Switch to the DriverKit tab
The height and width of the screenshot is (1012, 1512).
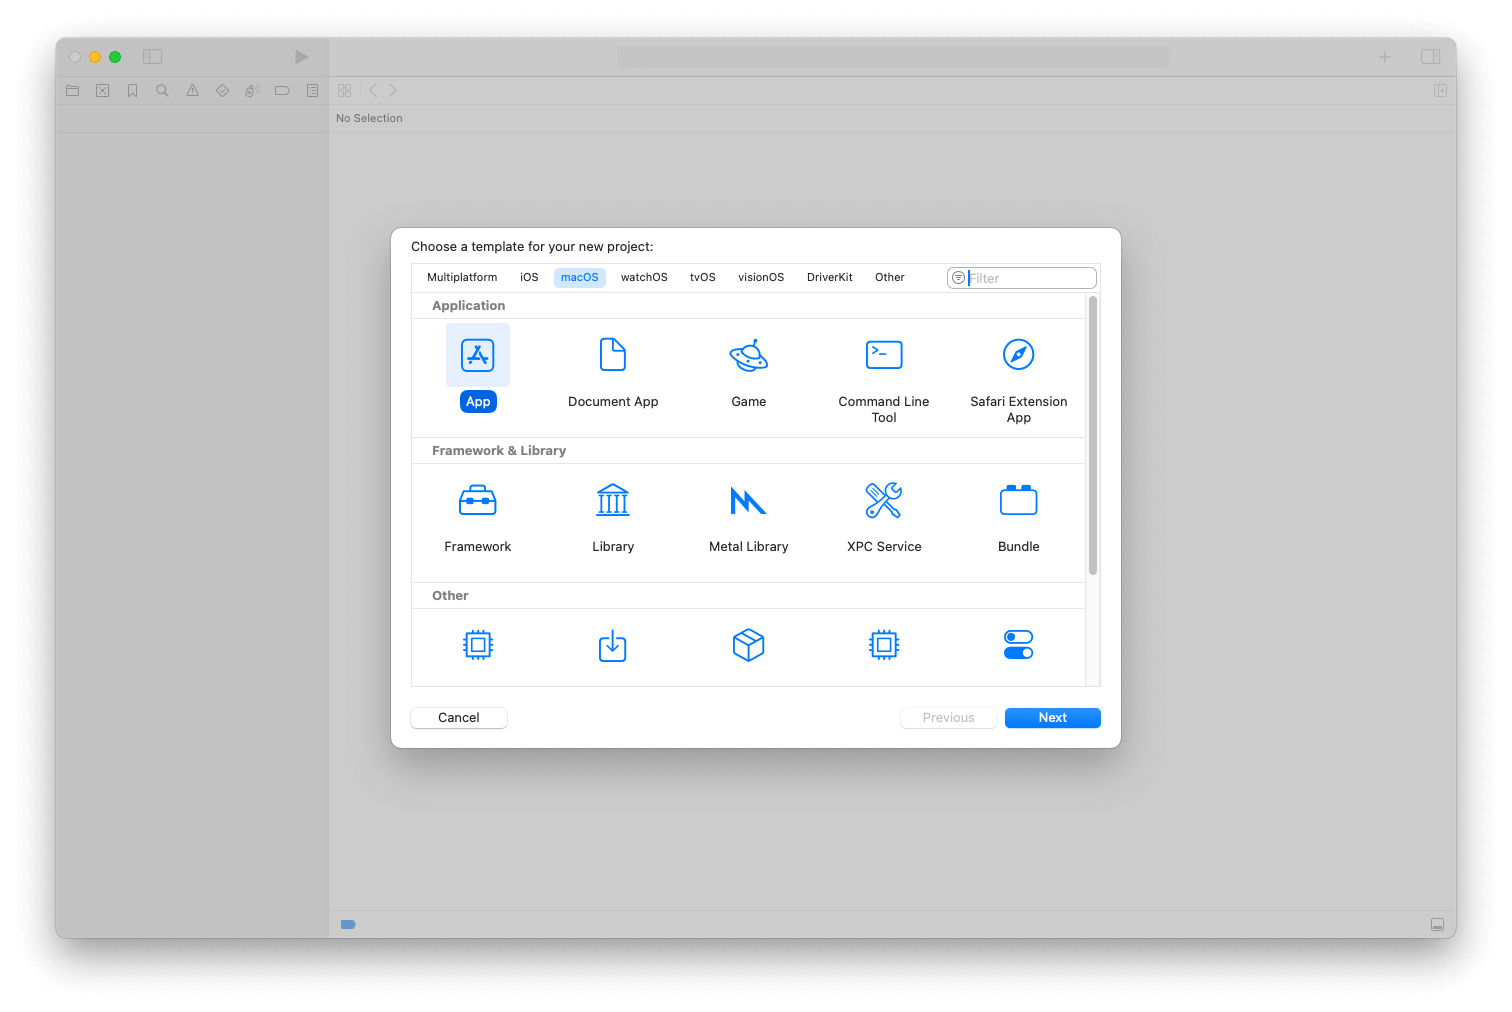[830, 277]
